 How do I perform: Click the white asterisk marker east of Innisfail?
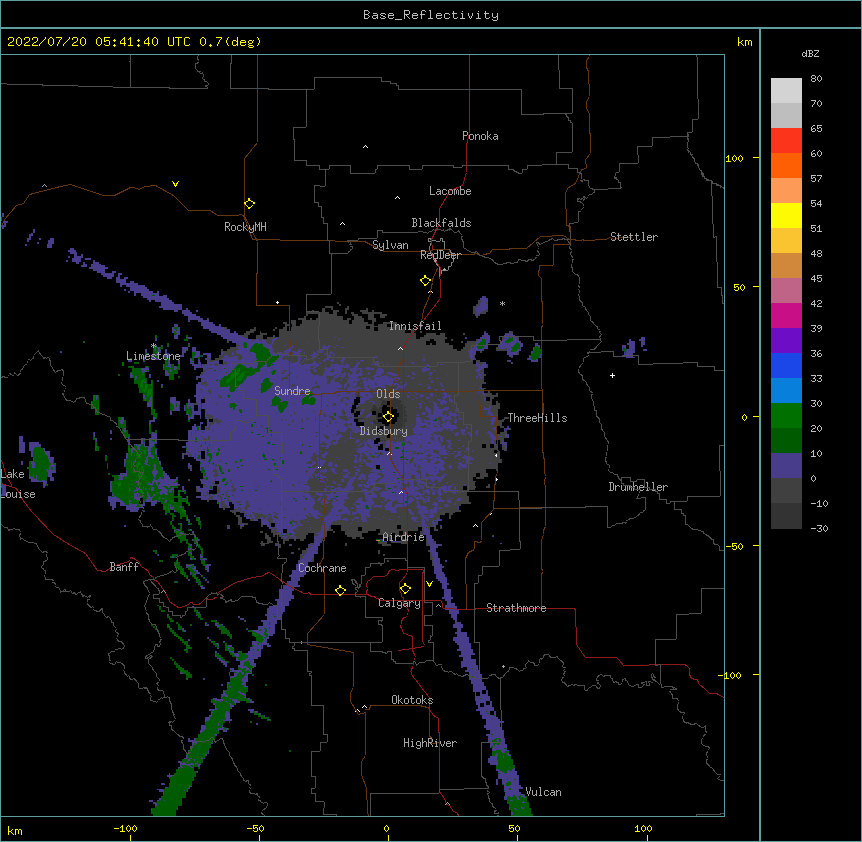[502, 303]
